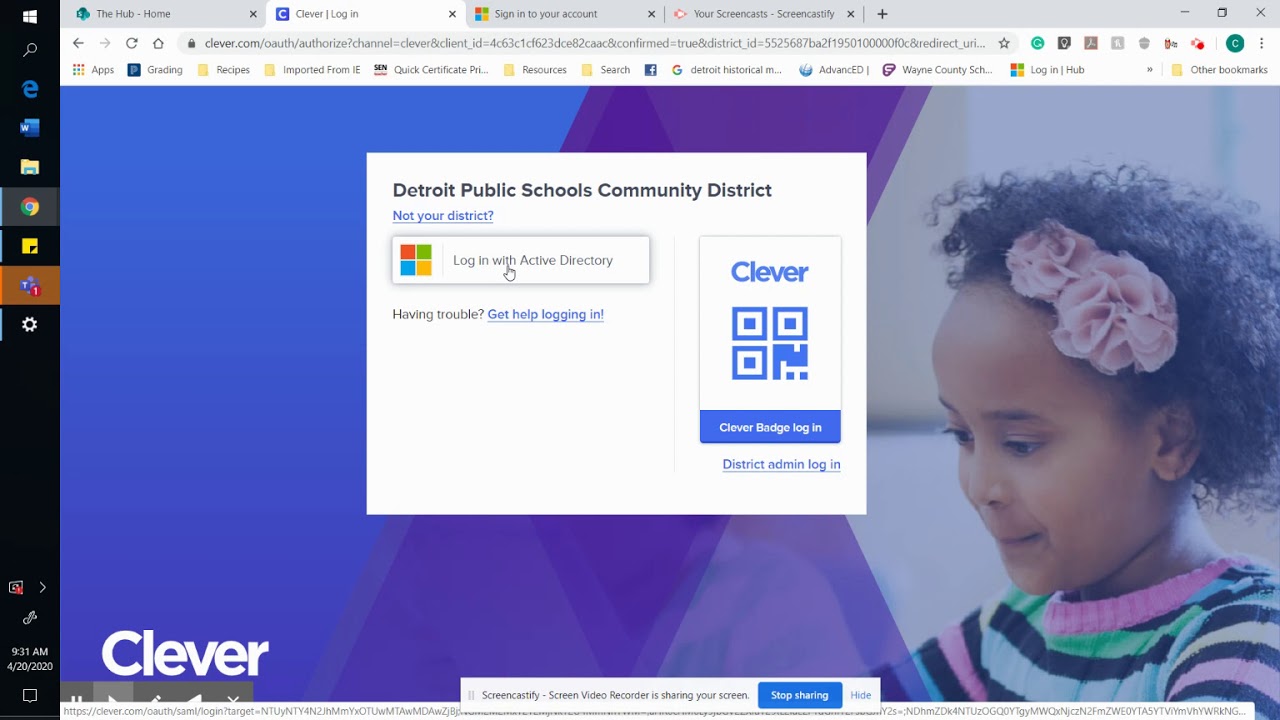Image resolution: width=1280 pixels, height=720 pixels.
Task: Open a new tab with plus button
Action: tap(882, 14)
